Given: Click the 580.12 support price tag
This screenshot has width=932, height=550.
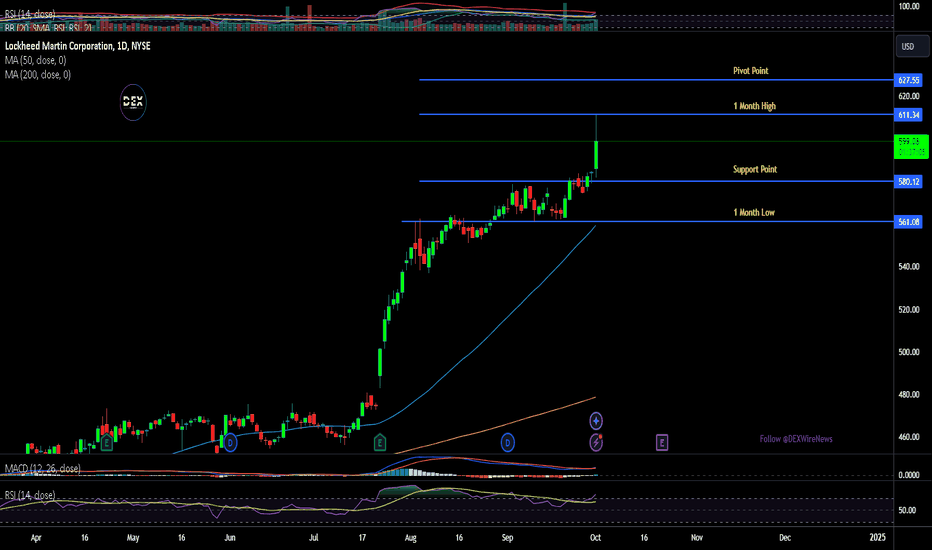Looking at the screenshot, I should point(908,181).
